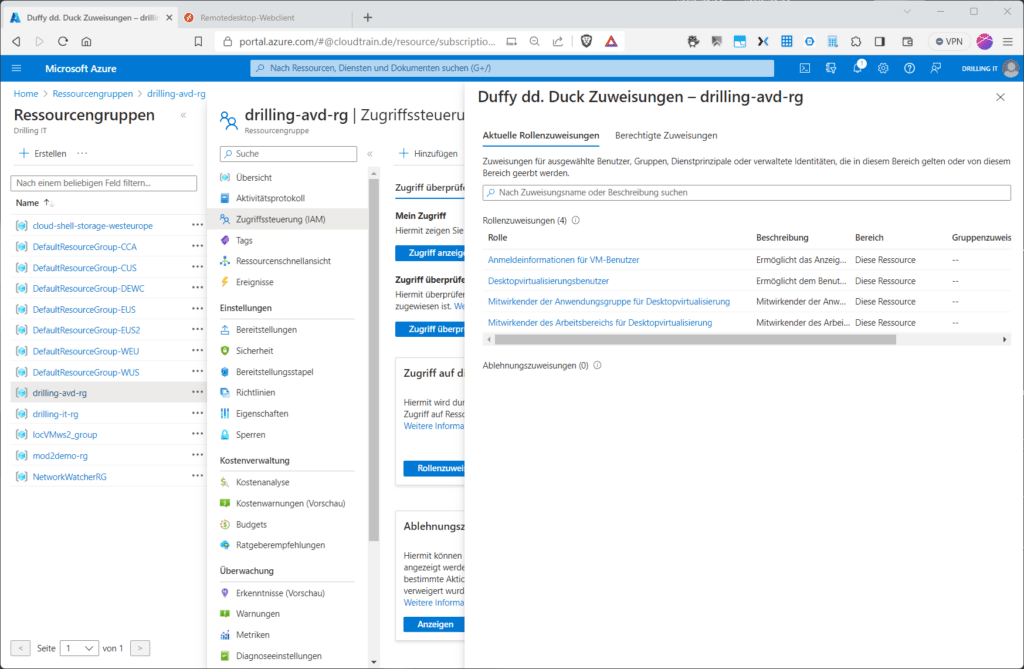The image size is (1024, 669).
Task: Close the Duffy dd. Duck Zuweisungen panel
Action: click(x=1000, y=97)
